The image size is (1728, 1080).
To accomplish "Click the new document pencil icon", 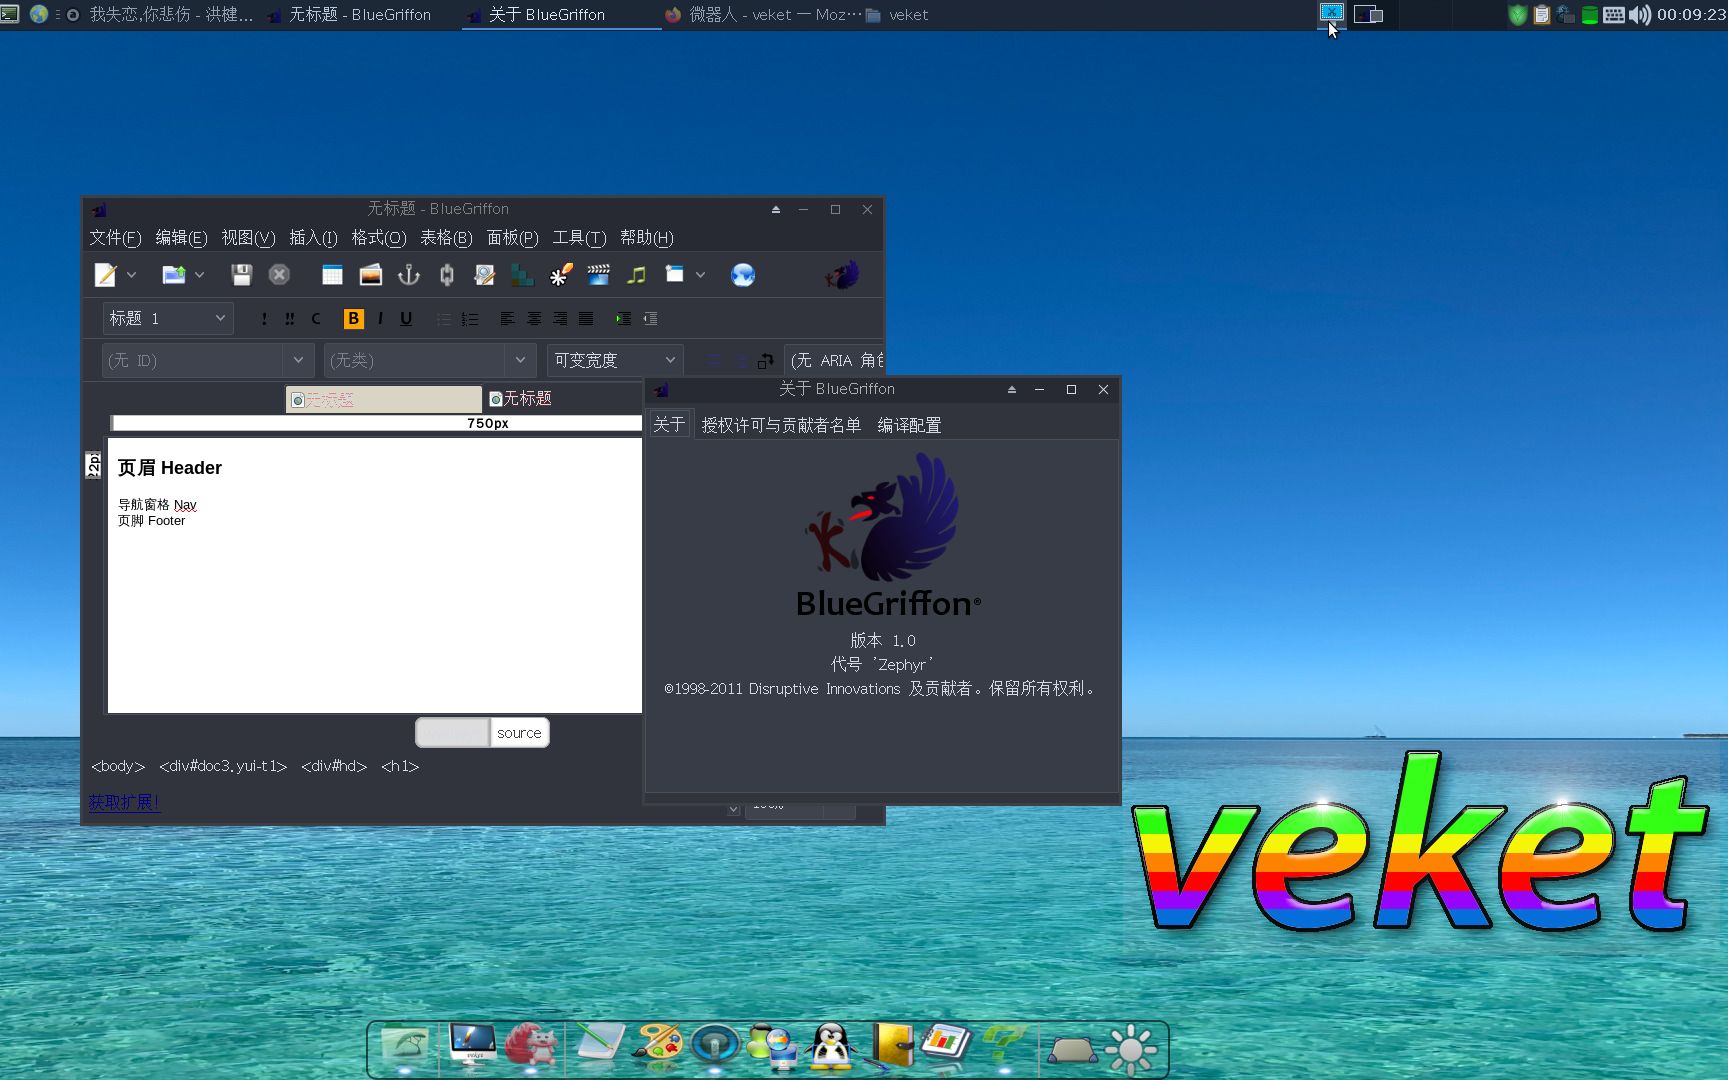I will 105,275.
